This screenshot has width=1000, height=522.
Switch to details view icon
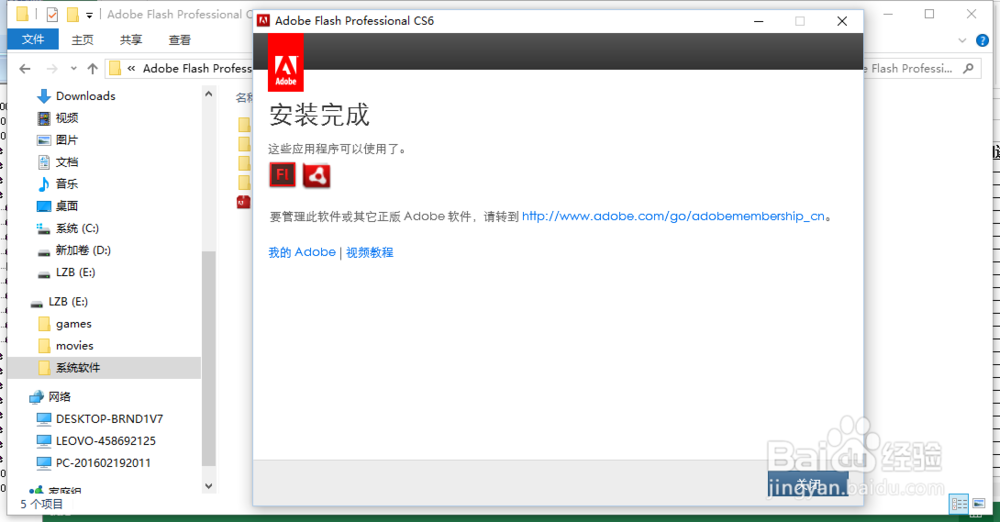pyautogui.click(x=959, y=504)
